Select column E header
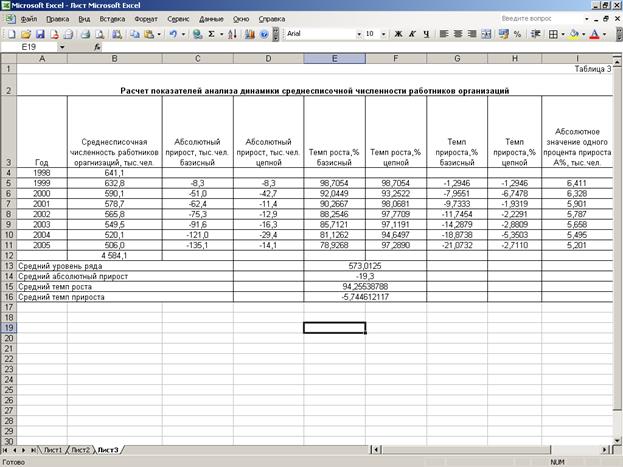The height and width of the screenshot is (467, 623). [335, 58]
